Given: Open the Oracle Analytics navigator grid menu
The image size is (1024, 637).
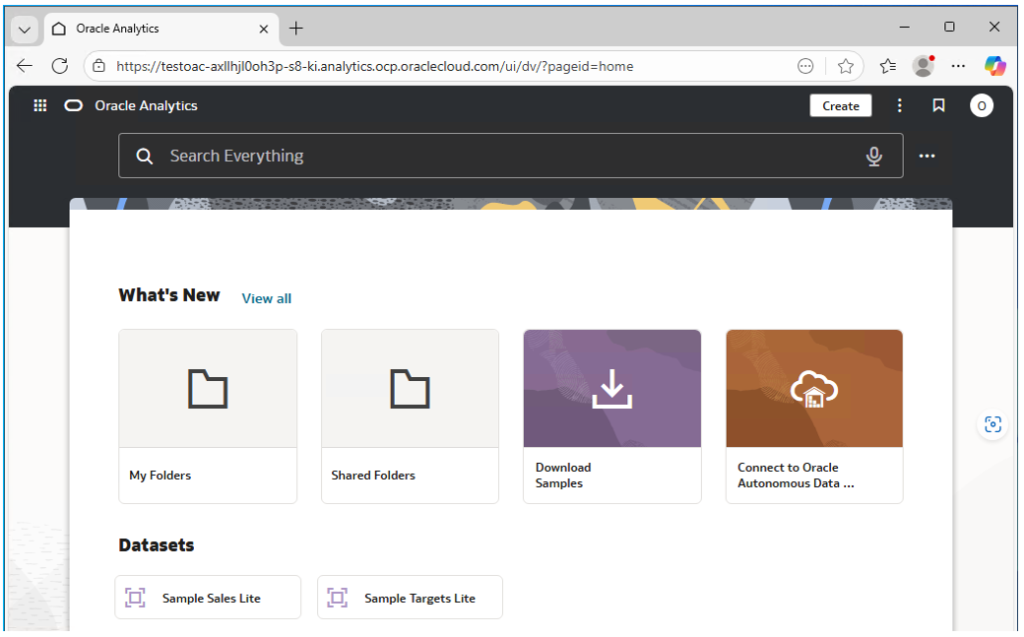Looking at the screenshot, I should tap(40, 106).
